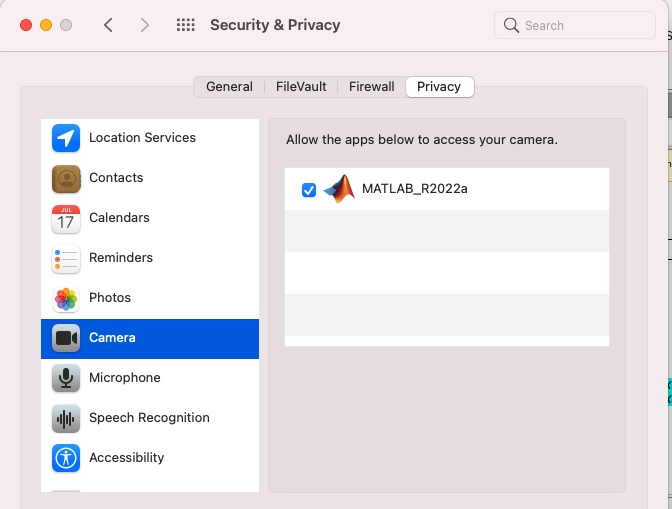Click the MATLAB_R2022a app icon
The width and height of the screenshot is (672, 509).
(x=340, y=189)
